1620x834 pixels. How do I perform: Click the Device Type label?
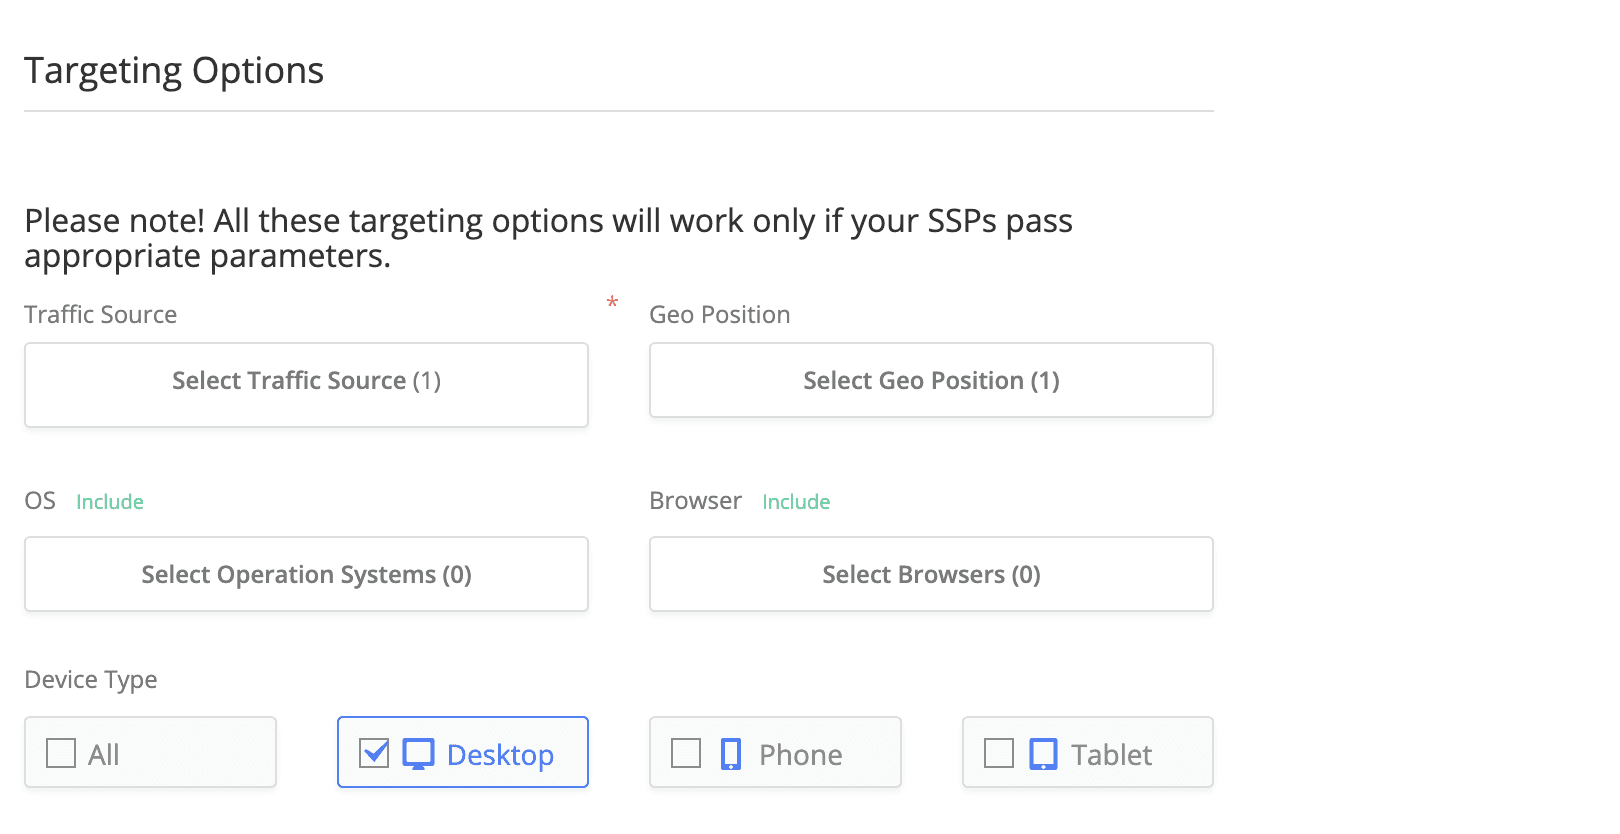[91, 680]
